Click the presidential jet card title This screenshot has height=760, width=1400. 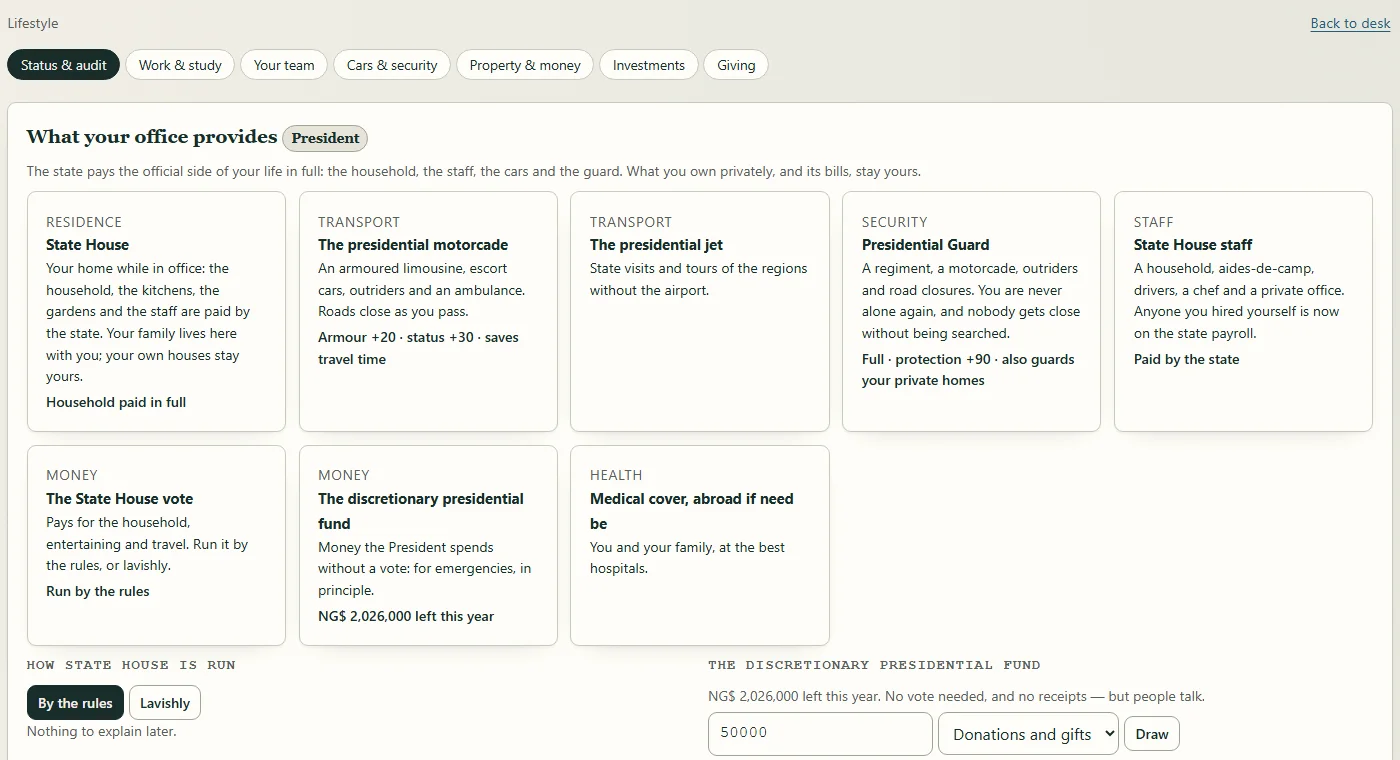pyautogui.click(x=656, y=245)
